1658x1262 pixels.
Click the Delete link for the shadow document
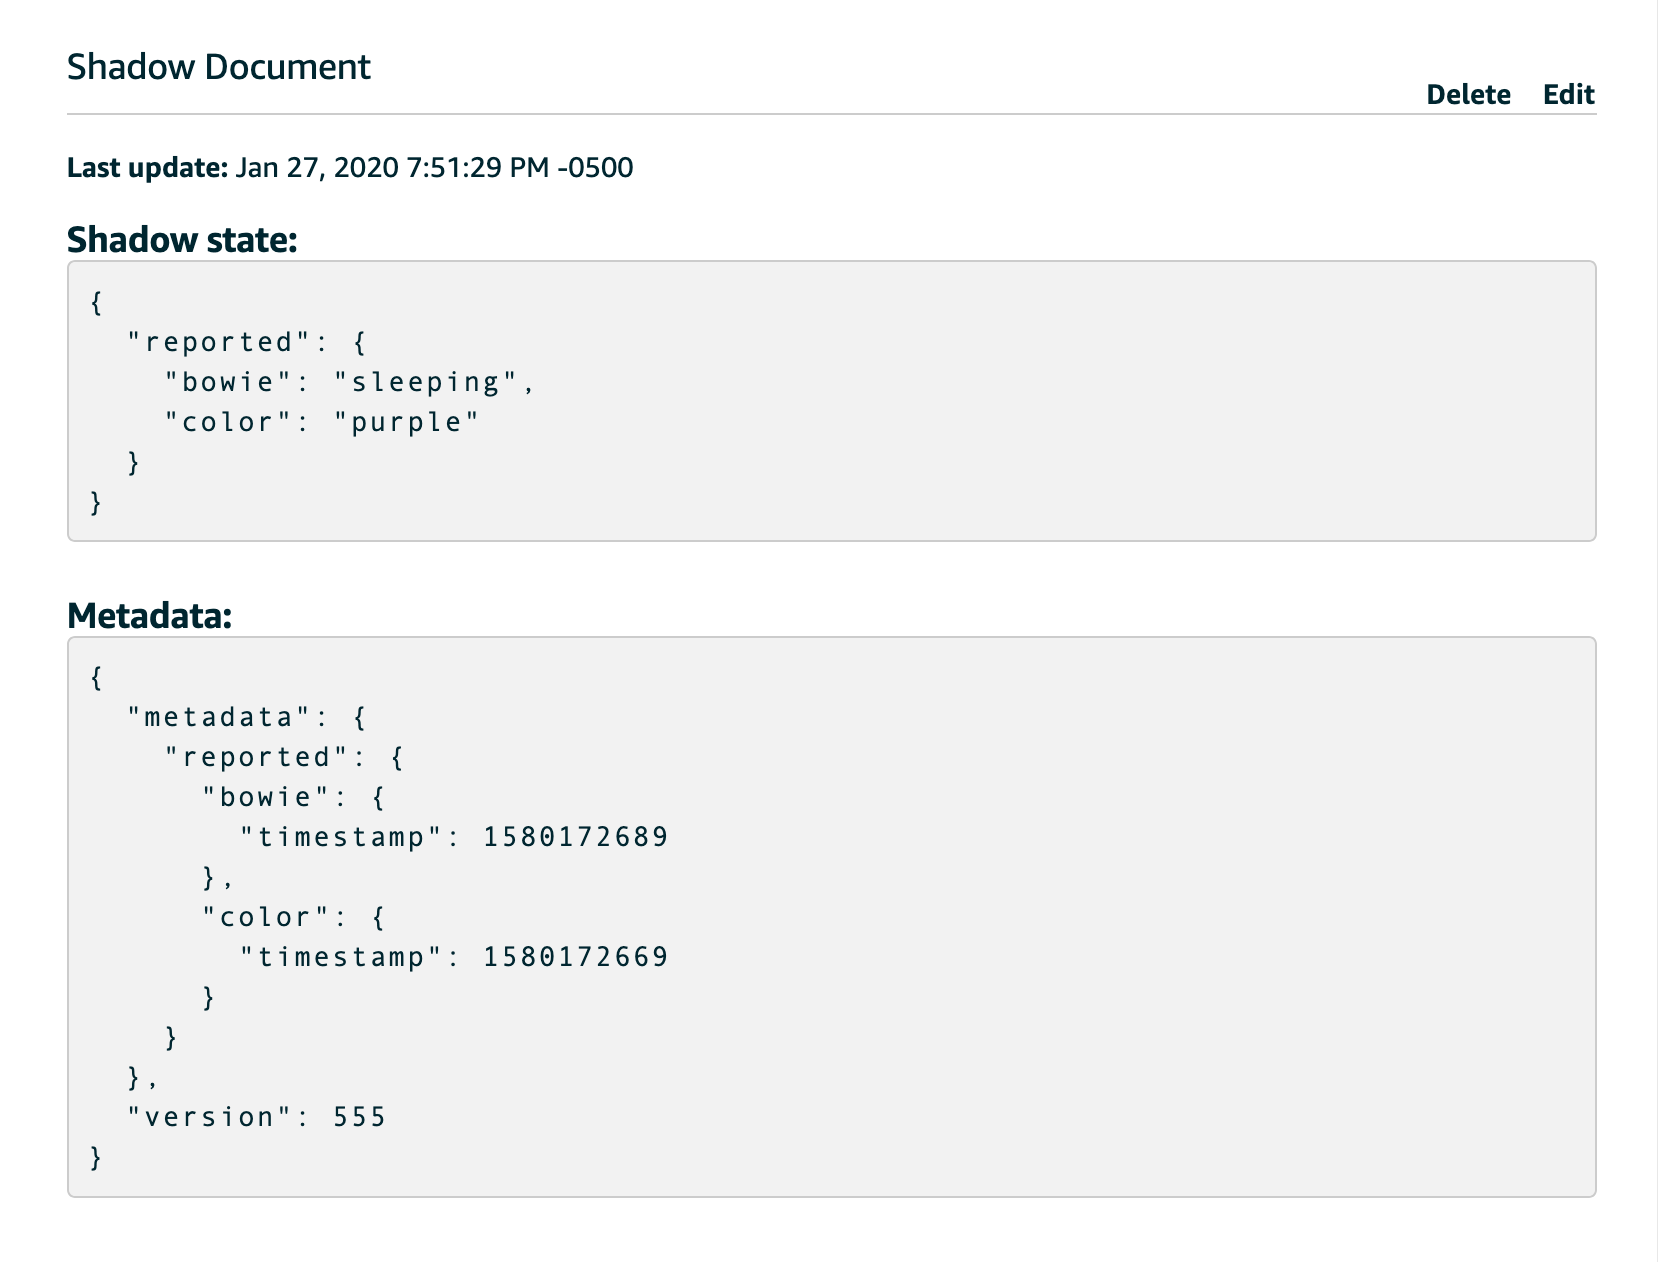1467,94
